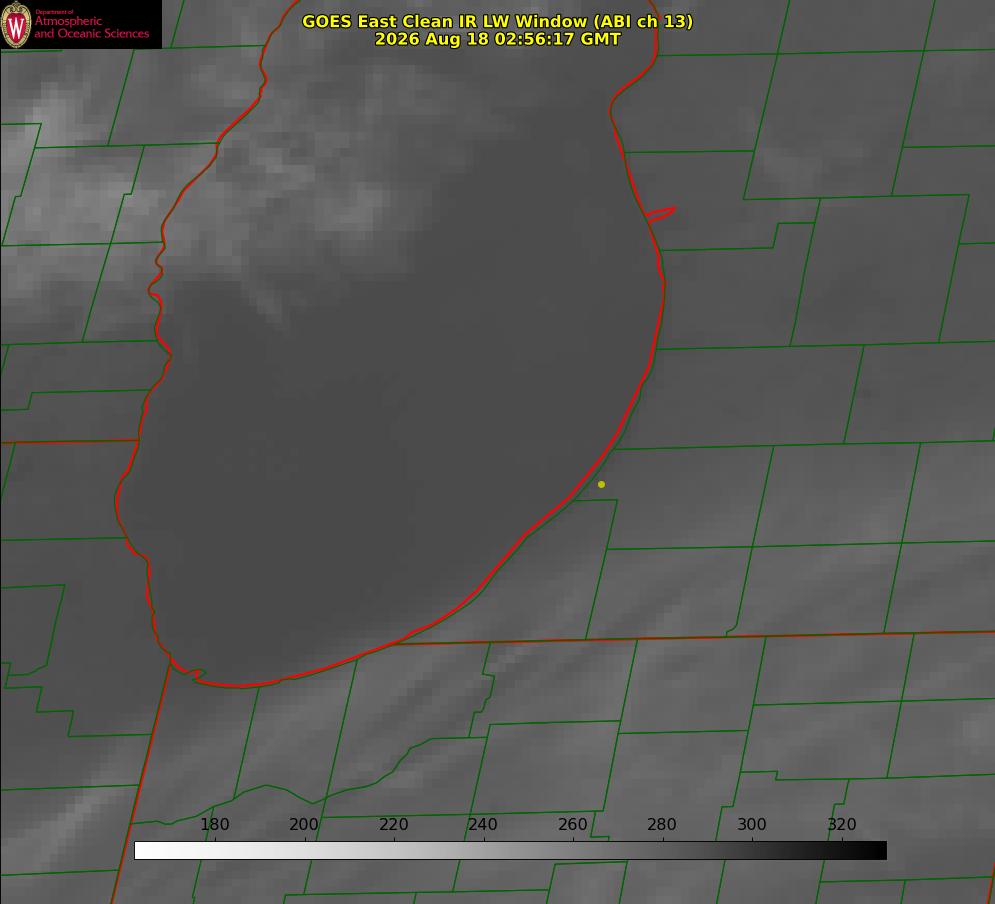Click the small 'Department of' label

[x=54, y=12]
